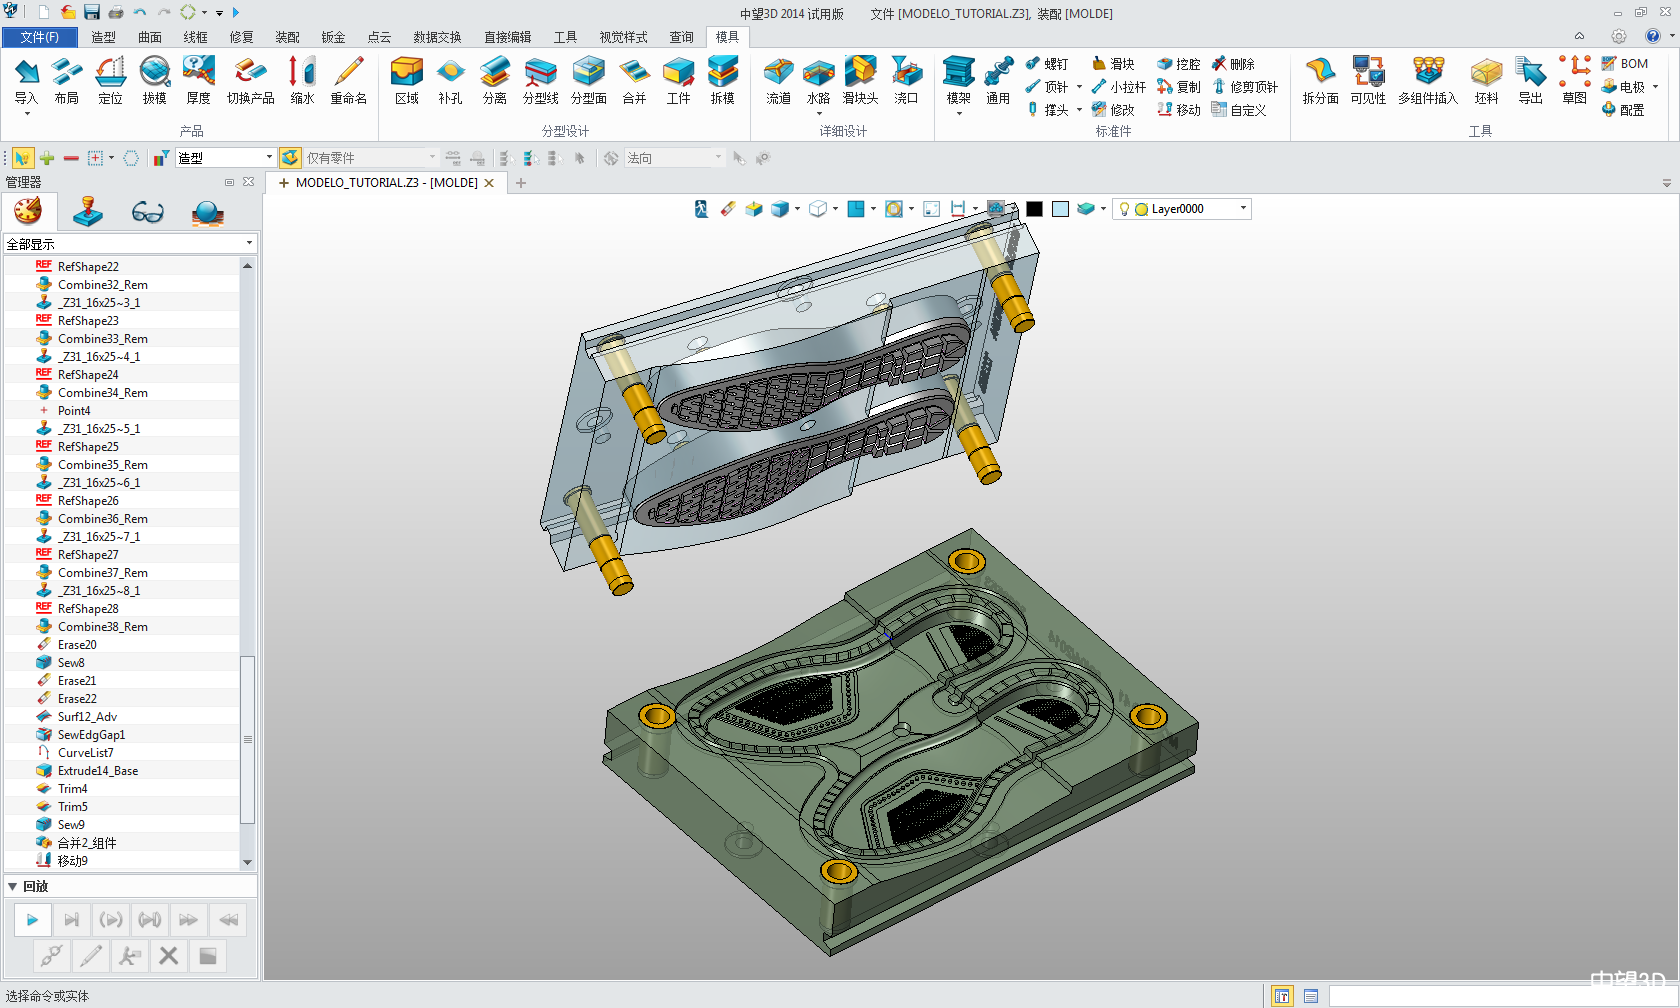Select Extrude14_Base in history tree

pyautogui.click(x=98, y=771)
